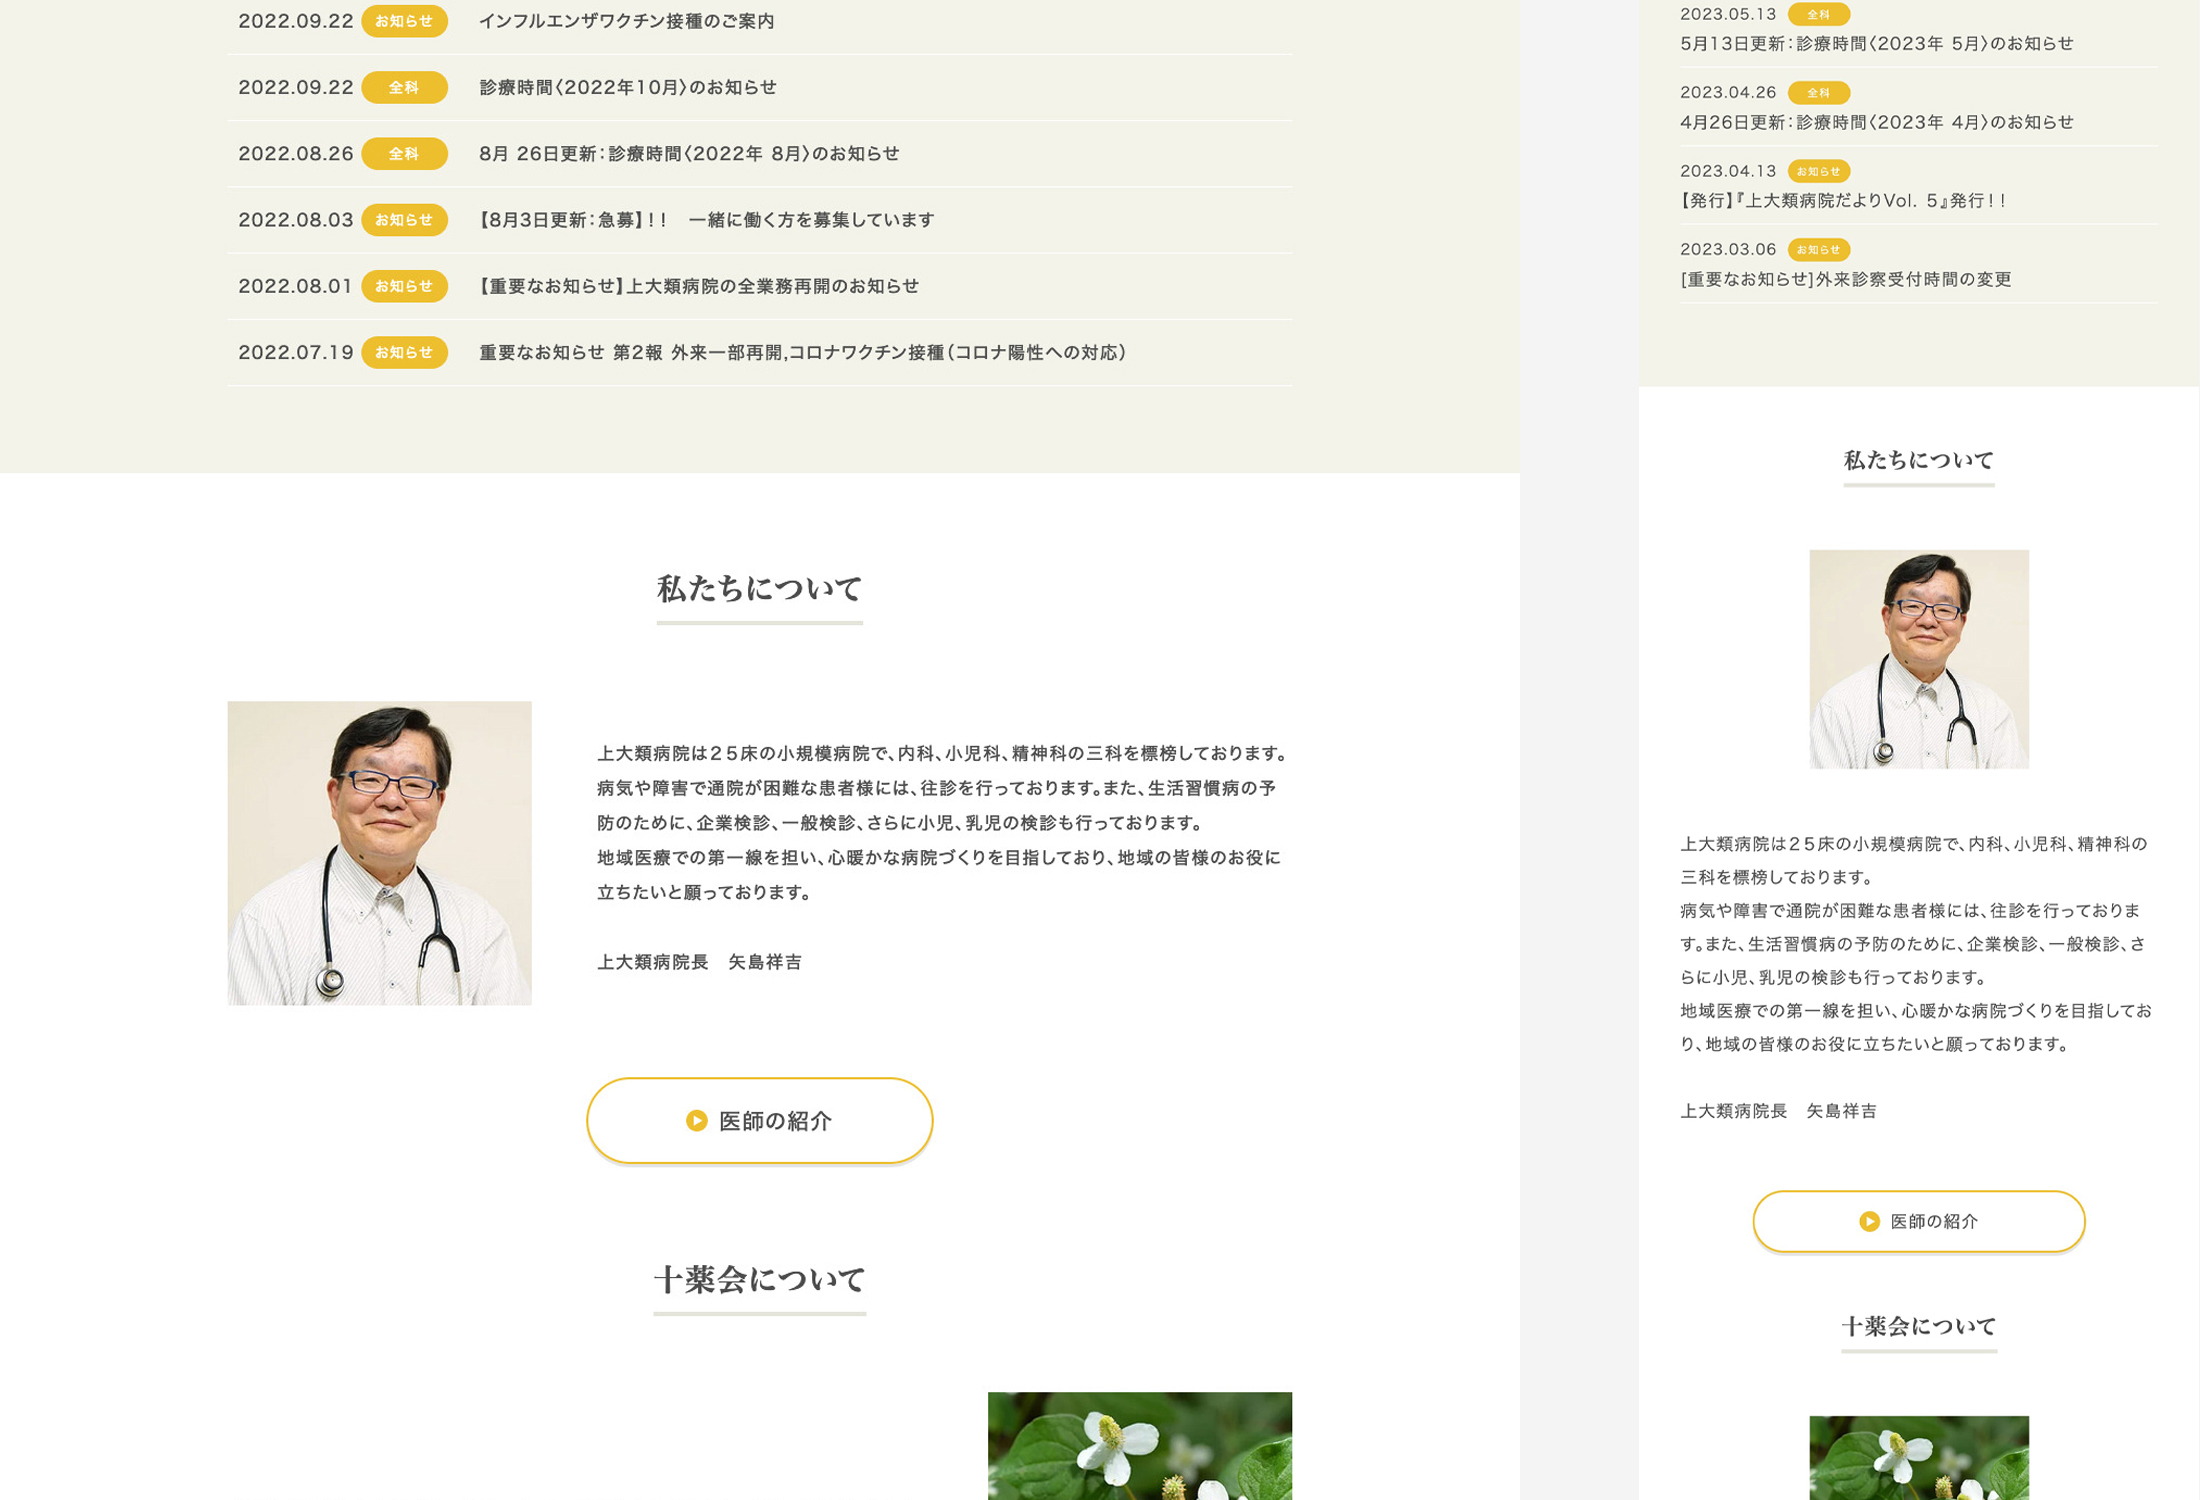Click play icon in small 医師の紹介 button
This screenshot has width=2200, height=1500.
(x=1868, y=1221)
